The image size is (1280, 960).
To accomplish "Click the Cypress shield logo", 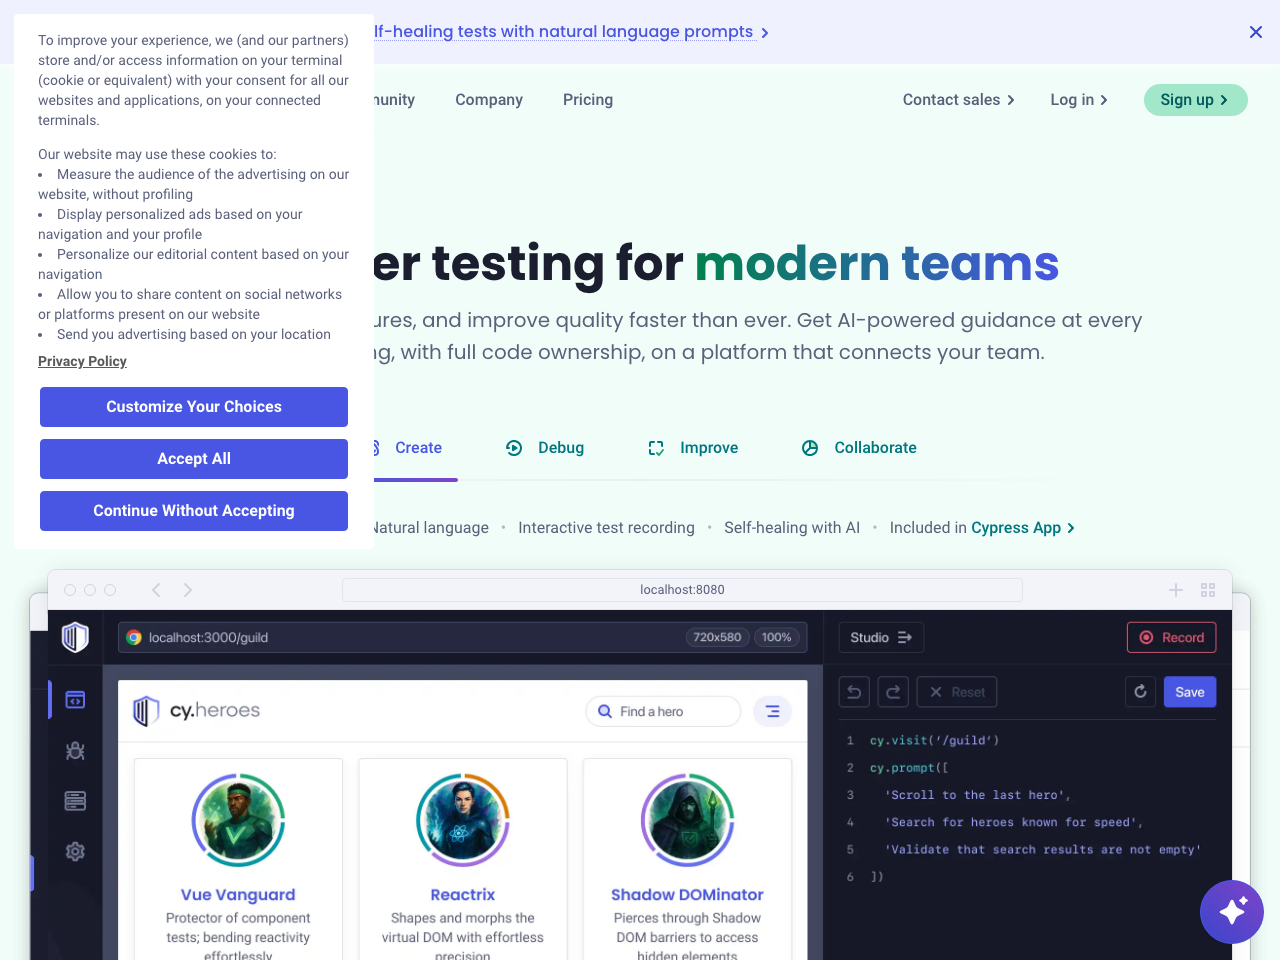I will [x=75, y=637].
